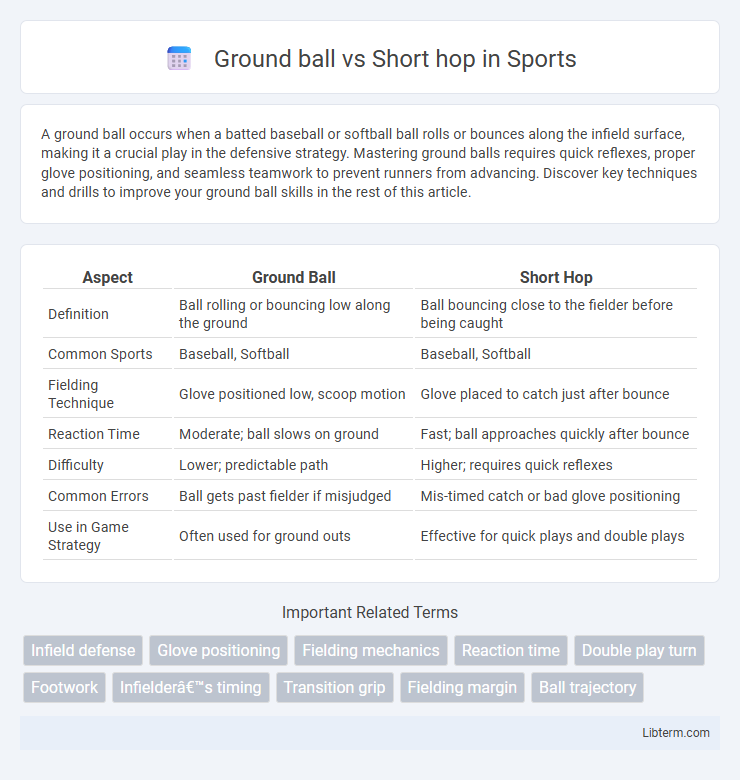Click the 'Short Hop' column header
740x780 pixels.
(556, 277)
